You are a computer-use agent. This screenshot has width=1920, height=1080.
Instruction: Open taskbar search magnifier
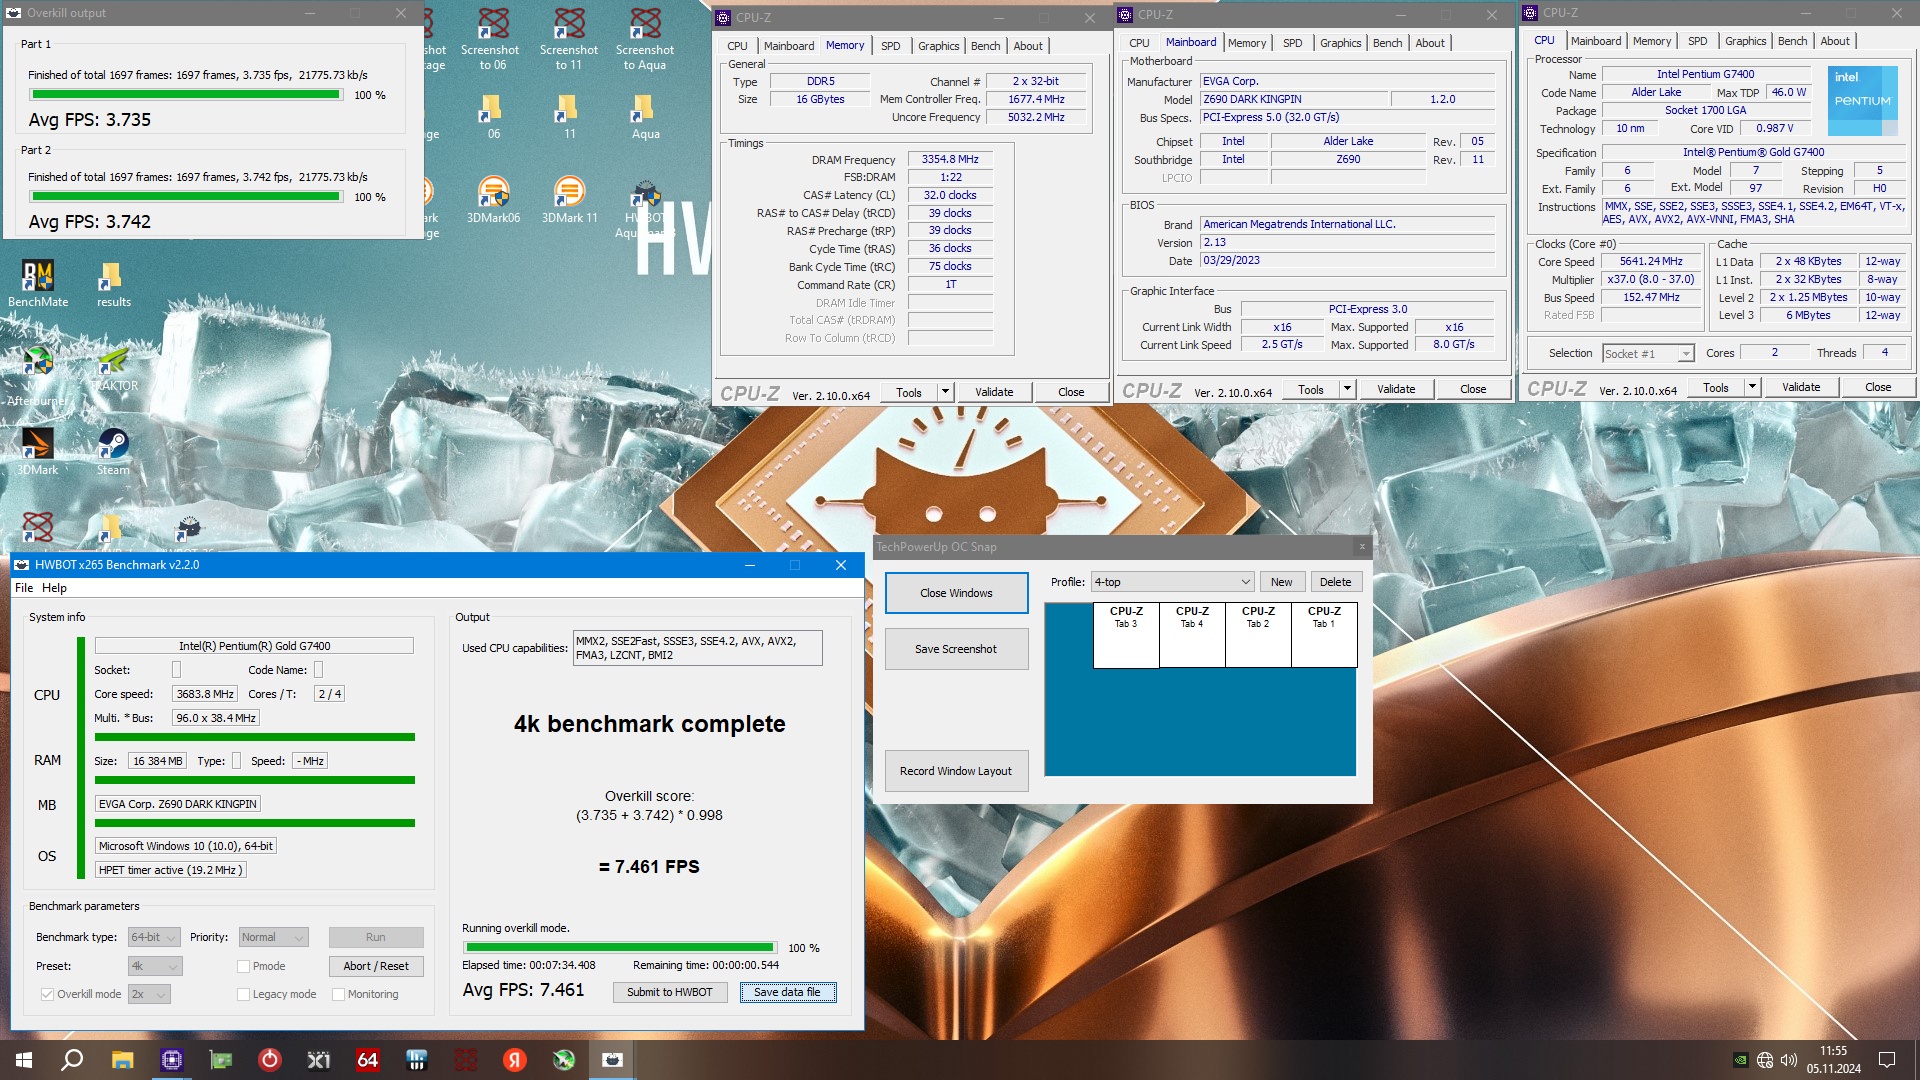[72, 1060]
